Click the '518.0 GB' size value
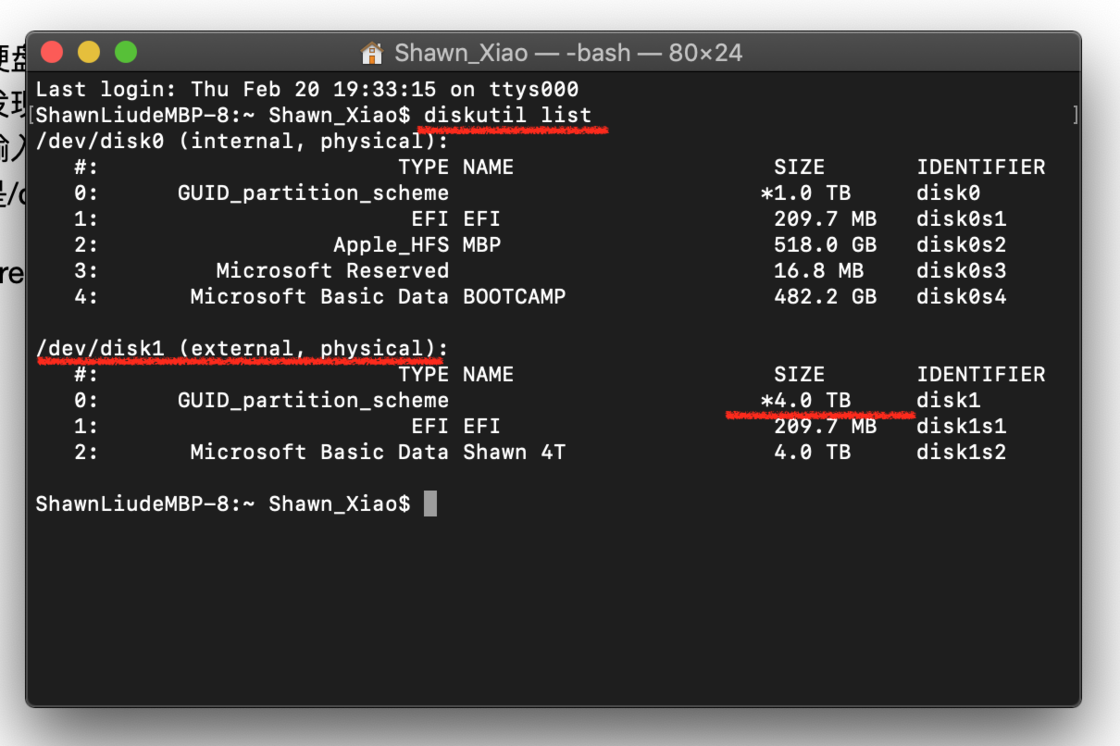This screenshot has height=746, width=1120. 826,244
